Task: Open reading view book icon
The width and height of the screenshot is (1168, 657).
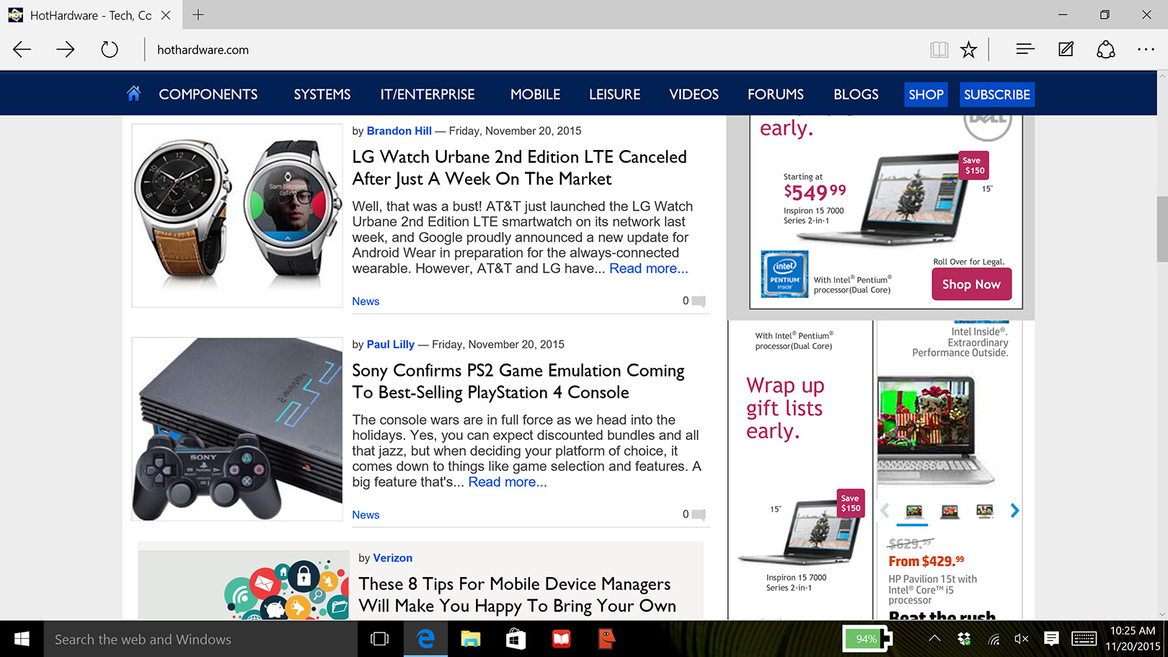Action: point(939,50)
